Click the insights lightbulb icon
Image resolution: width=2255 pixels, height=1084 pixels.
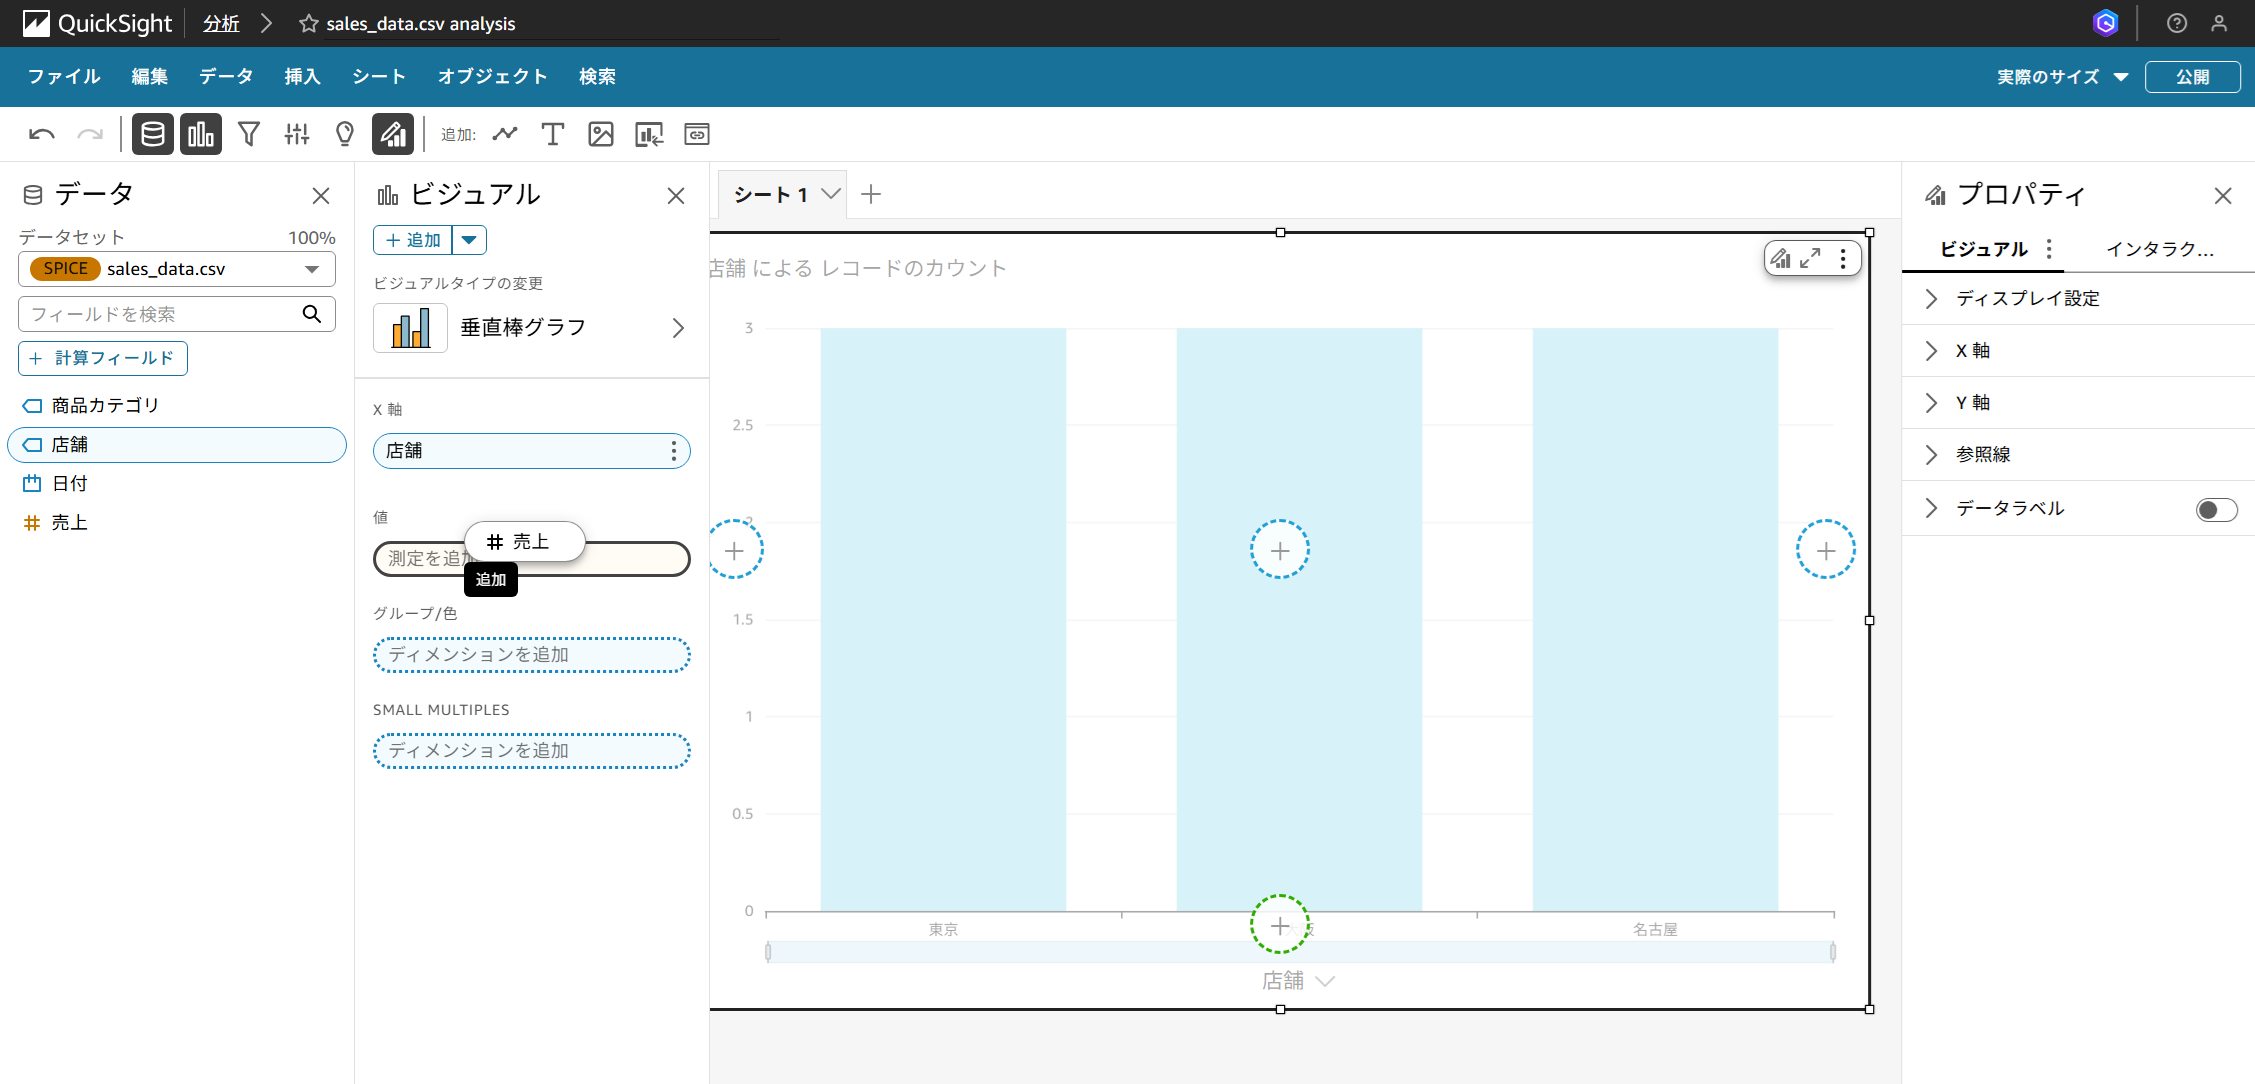[x=345, y=134]
